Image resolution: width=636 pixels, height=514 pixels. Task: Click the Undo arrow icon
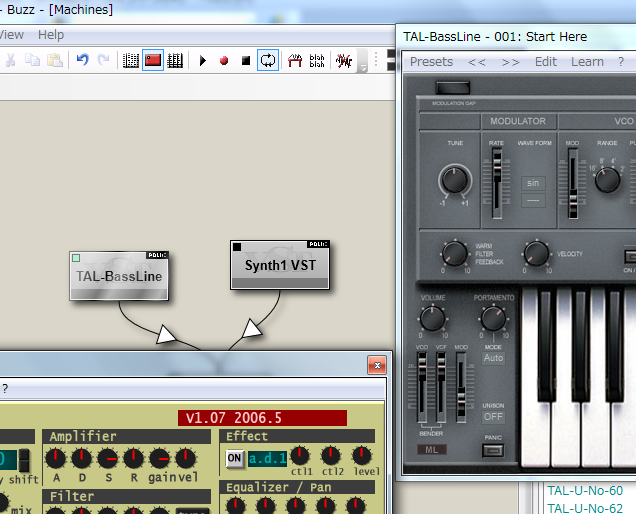[x=82, y=61]
